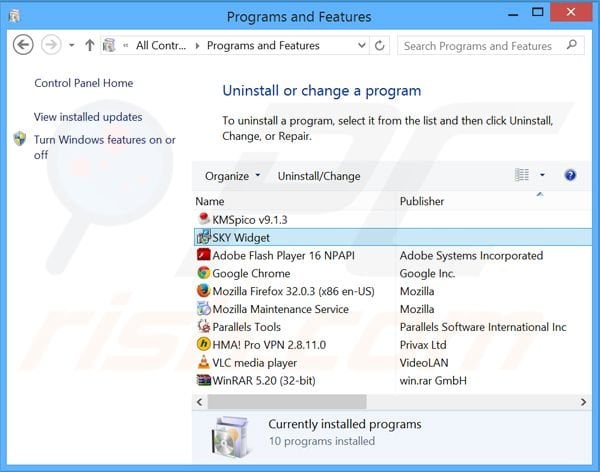Screen dimensions: 600x472
Task: Click the SKY Widget program icon
Action: coord(204,237)
